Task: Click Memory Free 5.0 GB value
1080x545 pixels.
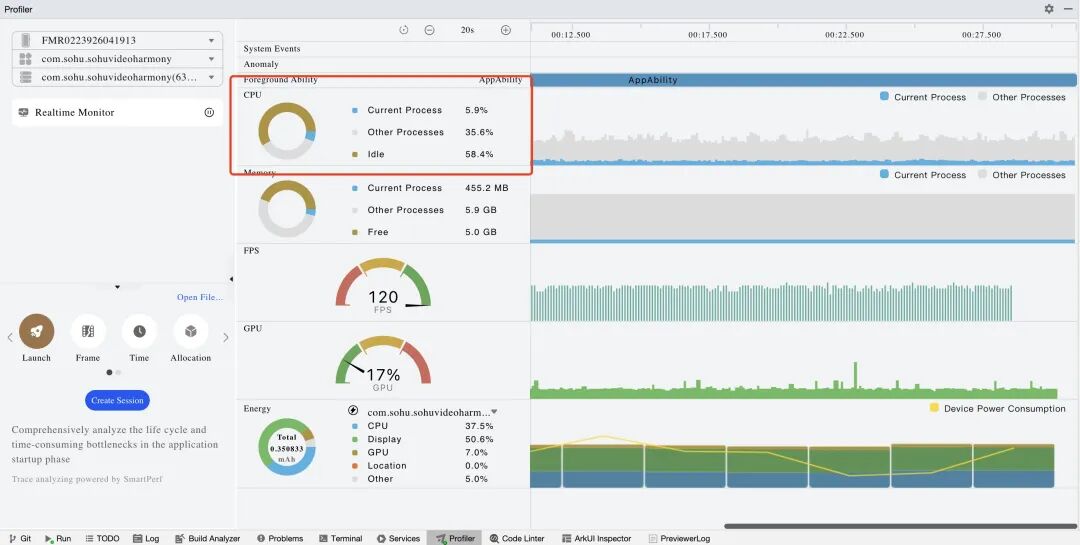Action: click(481, 232)
